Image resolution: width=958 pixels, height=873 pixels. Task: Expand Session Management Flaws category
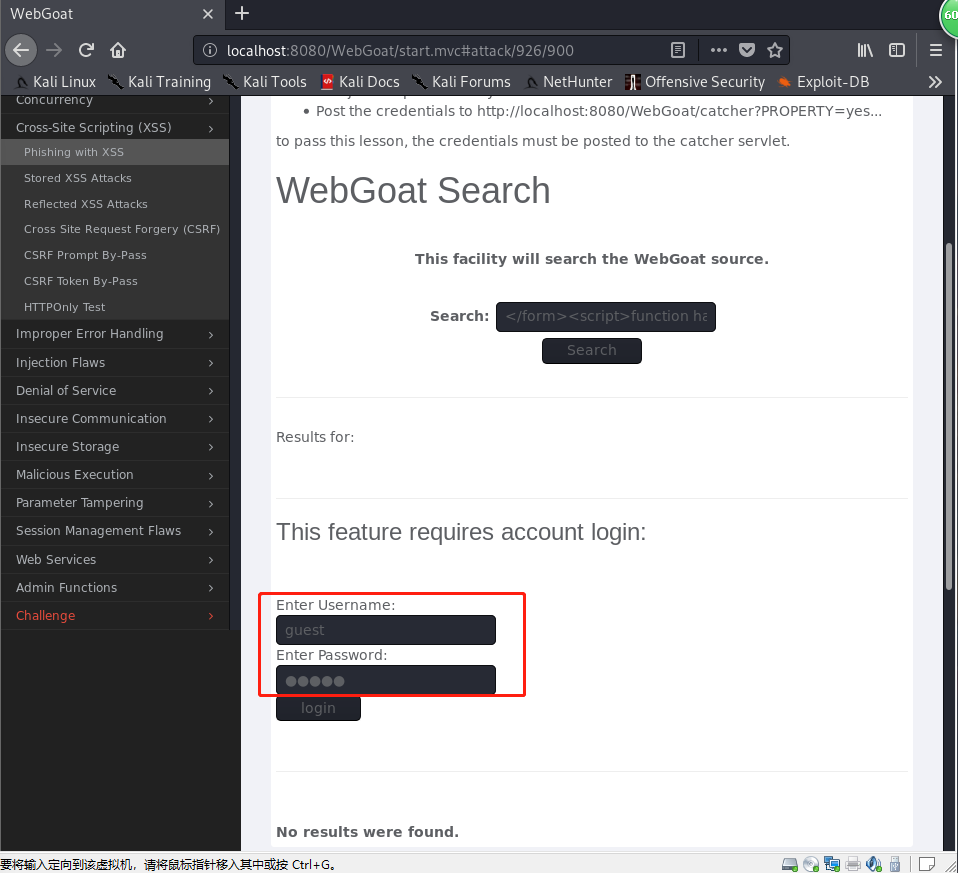115,531
